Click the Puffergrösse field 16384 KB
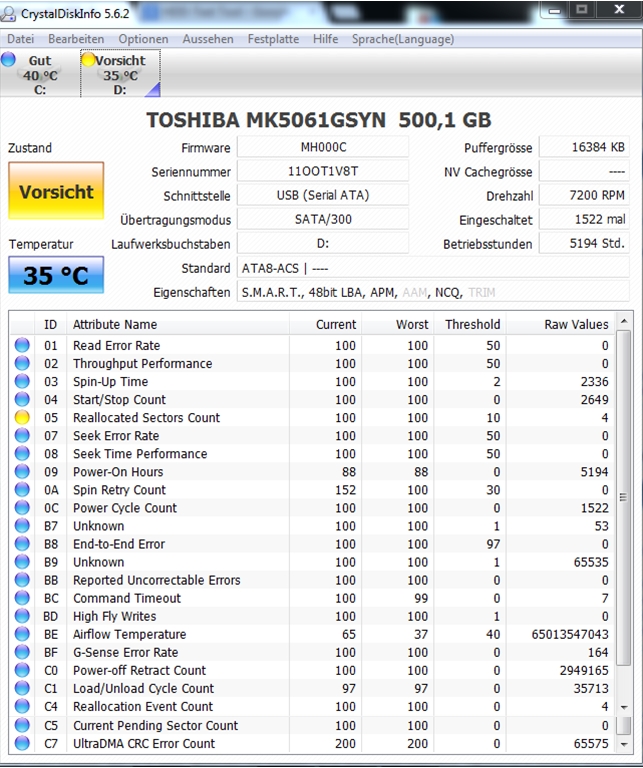The image size is (643, 768). [x=584, y=147]
